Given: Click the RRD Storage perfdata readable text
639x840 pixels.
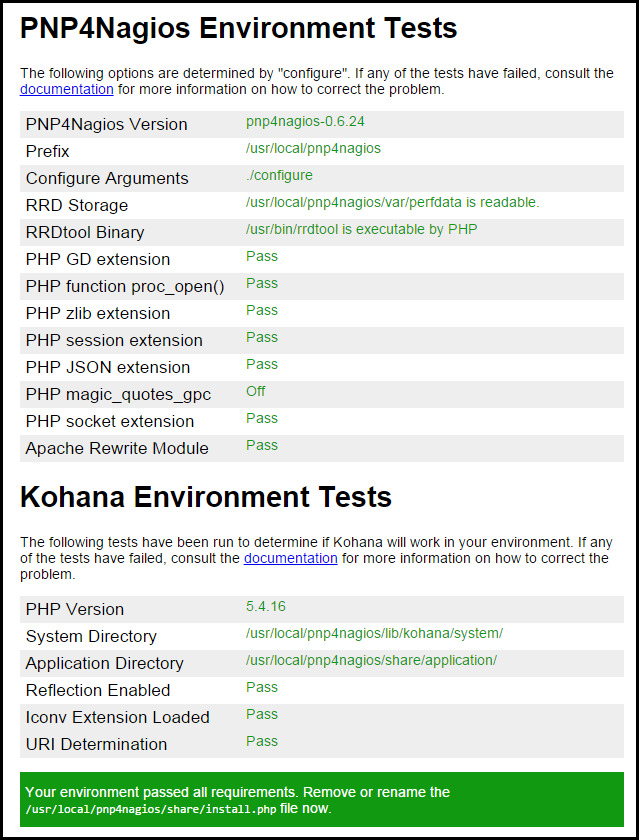Looking at the screenshot, I should (392, 202).
